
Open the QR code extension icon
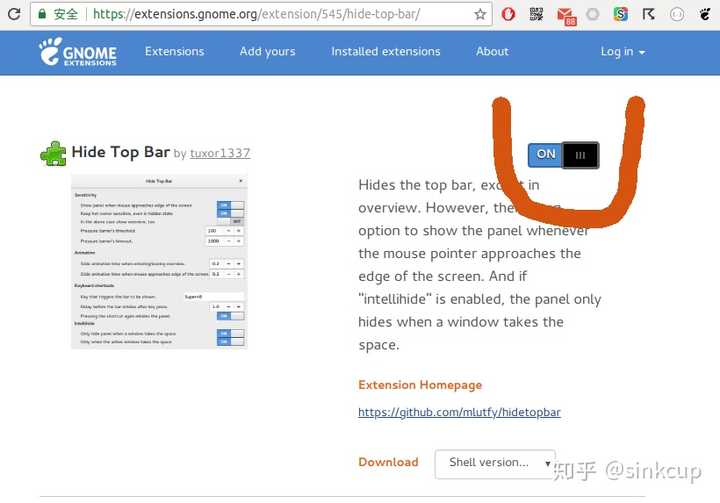coord(536,14)
